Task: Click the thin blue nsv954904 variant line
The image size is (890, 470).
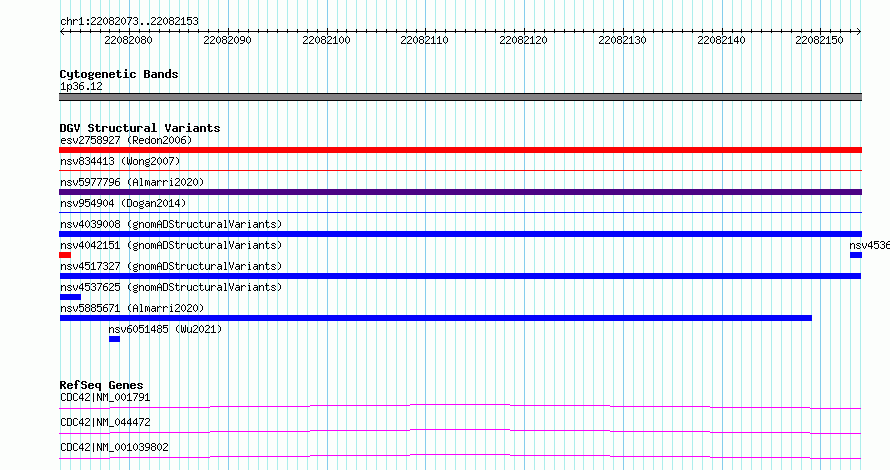Action: (x=460, y=212)
